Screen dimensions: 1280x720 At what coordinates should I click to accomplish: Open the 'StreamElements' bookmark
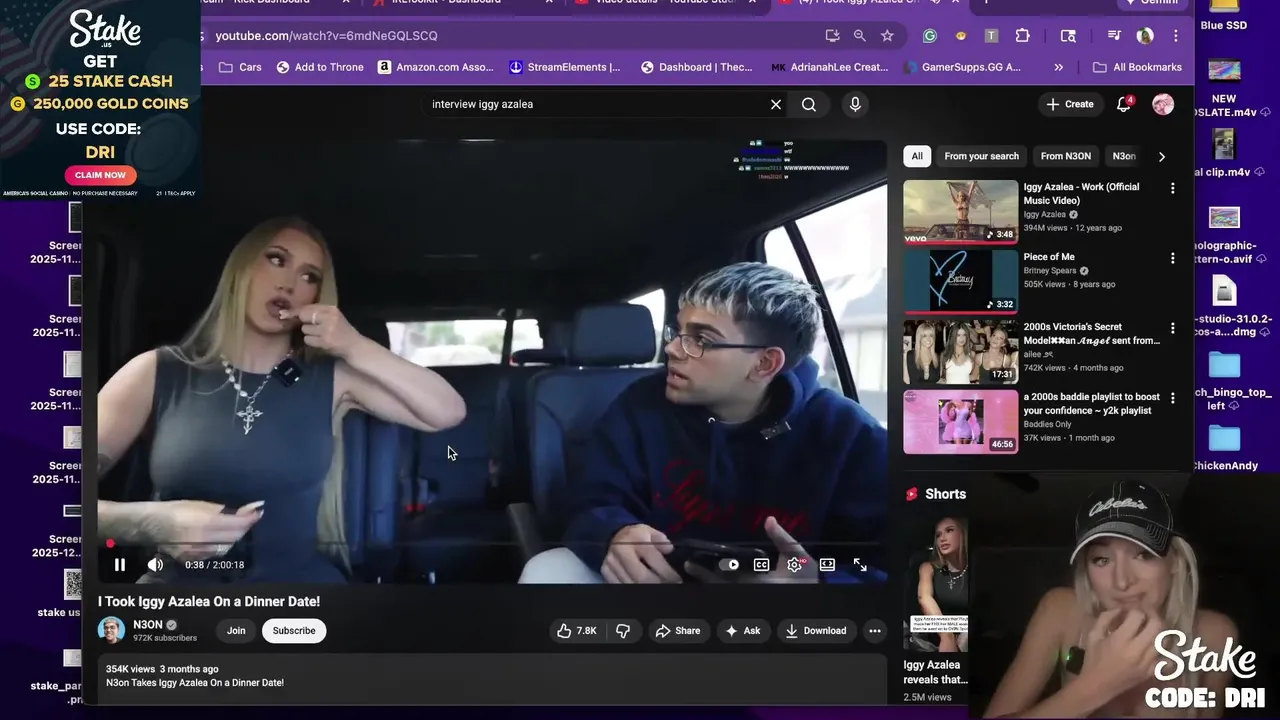565,67
